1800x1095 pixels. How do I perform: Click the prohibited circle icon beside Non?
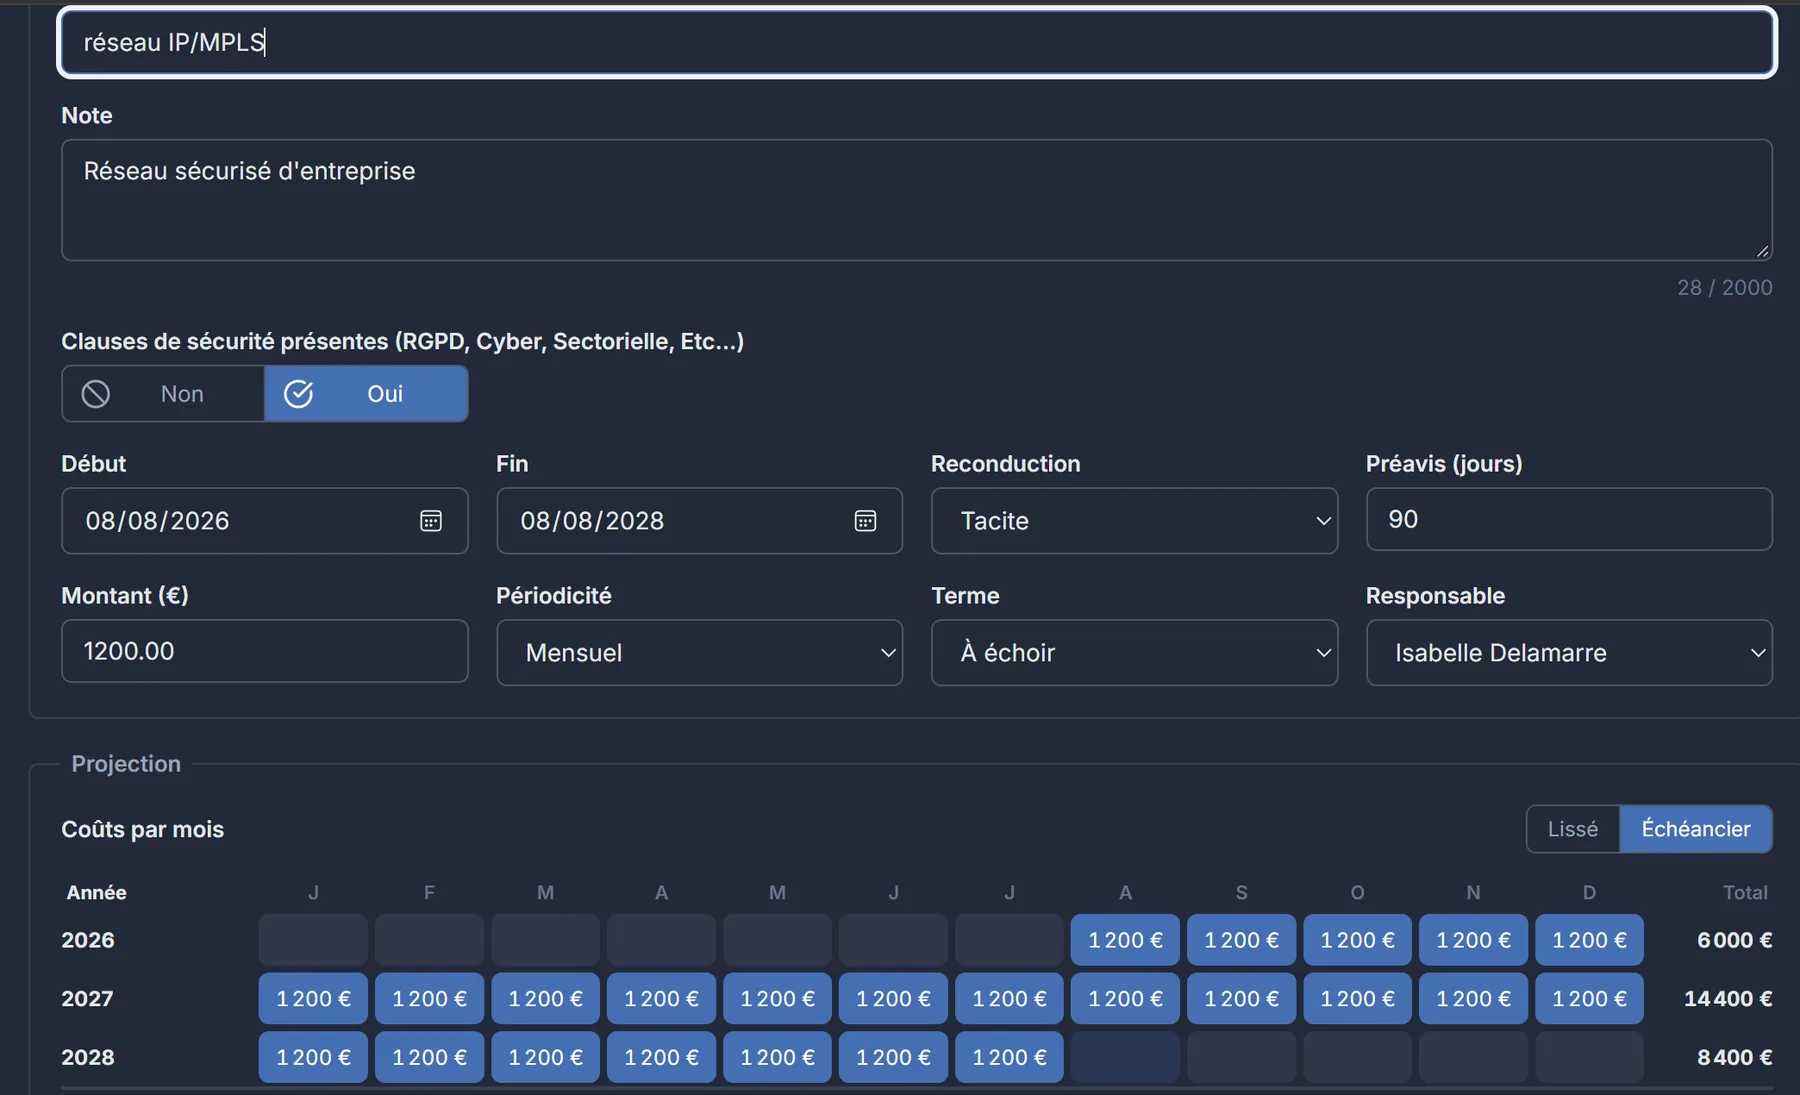(x=96, y=394)
